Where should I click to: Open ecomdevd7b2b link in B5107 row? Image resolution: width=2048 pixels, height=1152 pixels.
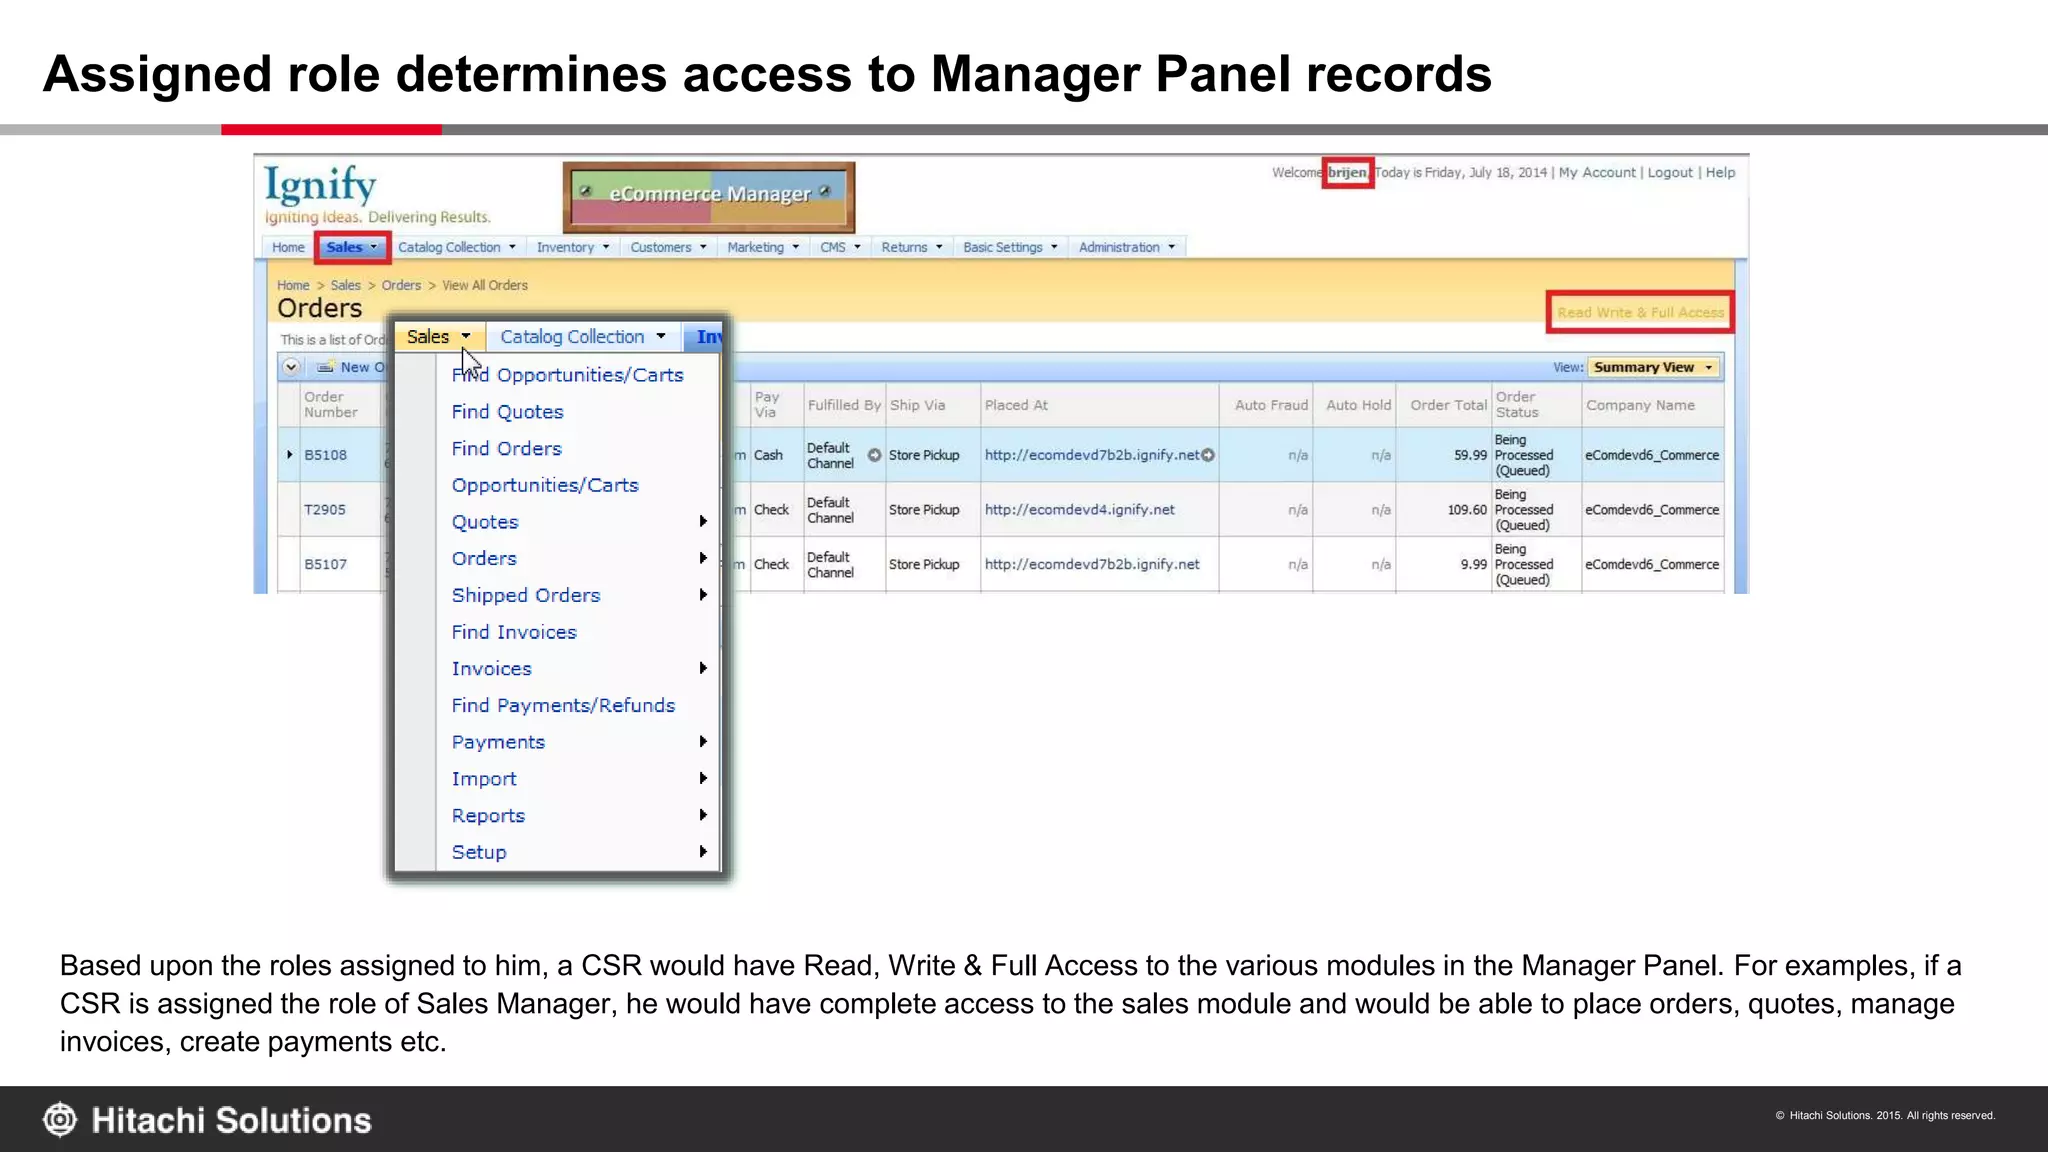[x=1092, y=564]
